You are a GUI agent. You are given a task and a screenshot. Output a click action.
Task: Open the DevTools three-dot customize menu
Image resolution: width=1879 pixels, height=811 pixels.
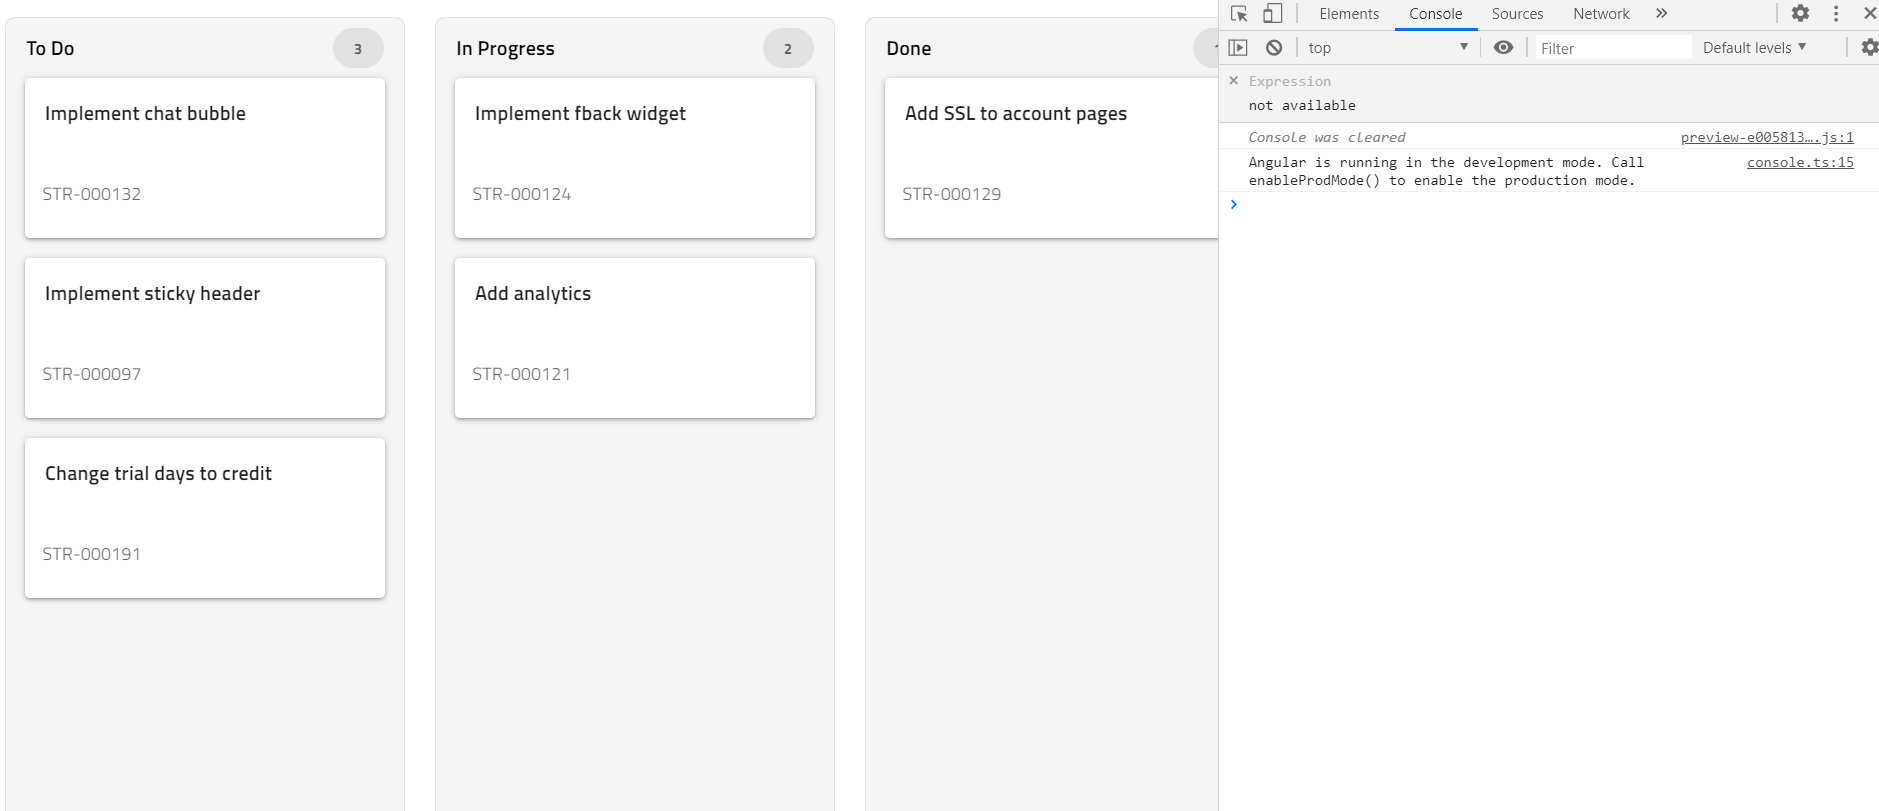click(x=1836, y=14)
